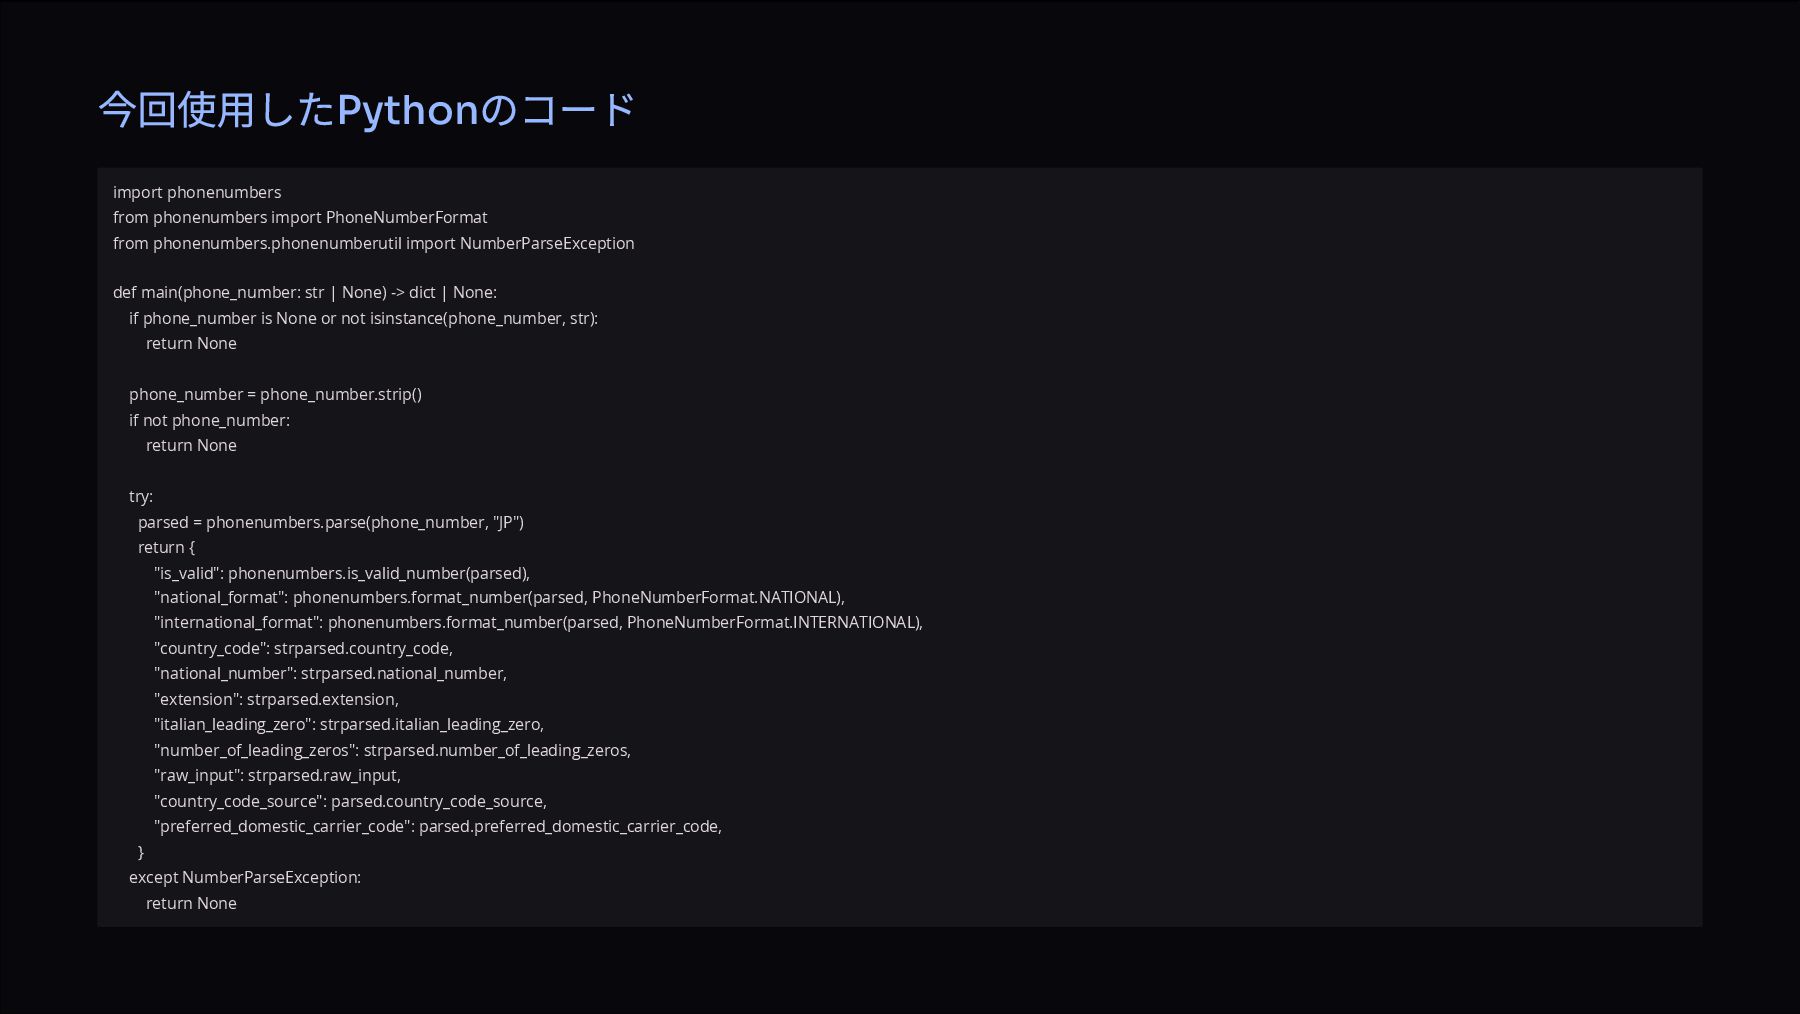Click the NumberParseException import line

click(373, 243)
